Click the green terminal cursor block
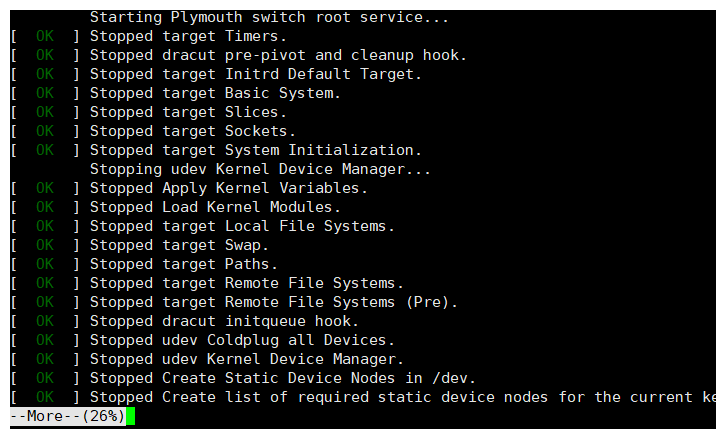726x439 pixels. [x=130, y=416]
